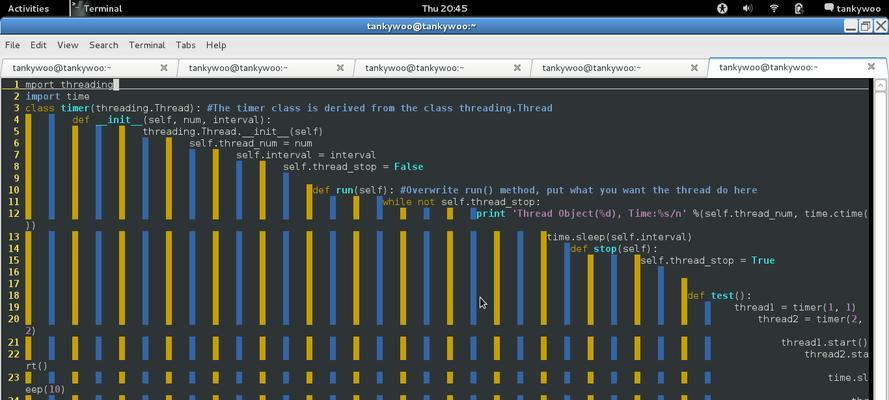This screenshot has width=889, height=400.
Task: Click 'thread1.start()' line
Action: tap(824, 342)
